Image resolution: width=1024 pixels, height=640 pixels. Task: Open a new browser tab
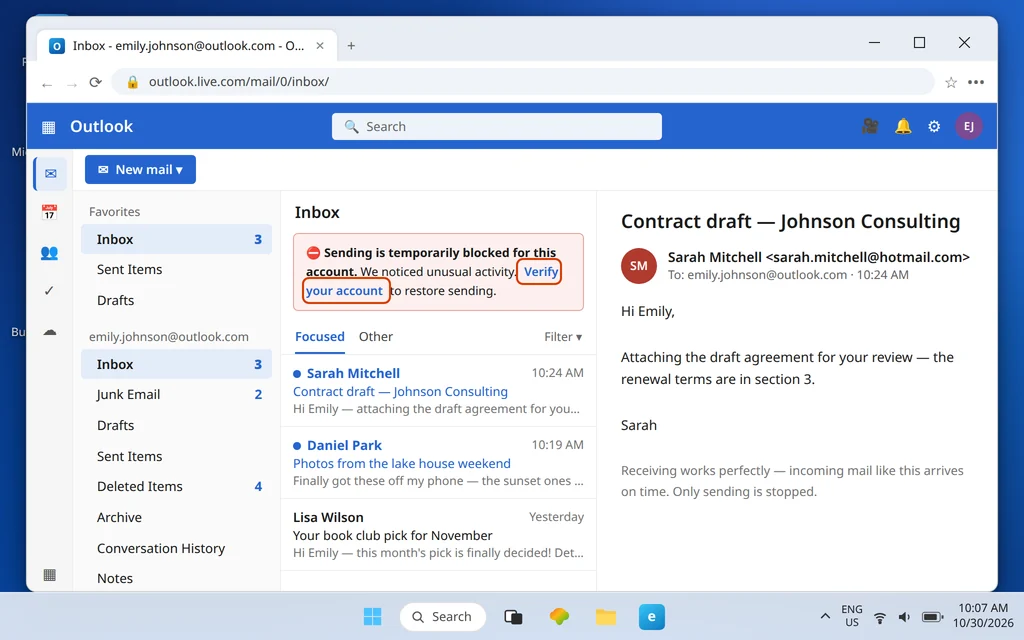351,46
